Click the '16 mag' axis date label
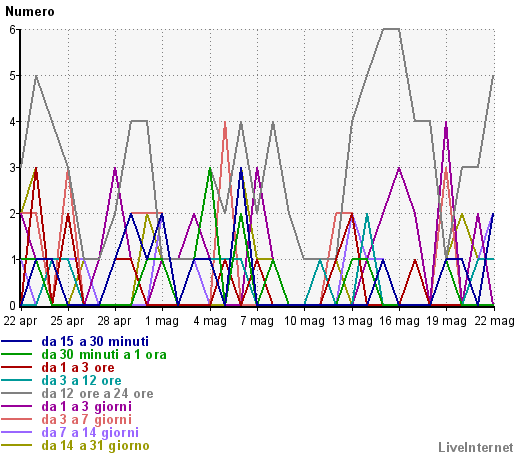 (x=399, y=321)
